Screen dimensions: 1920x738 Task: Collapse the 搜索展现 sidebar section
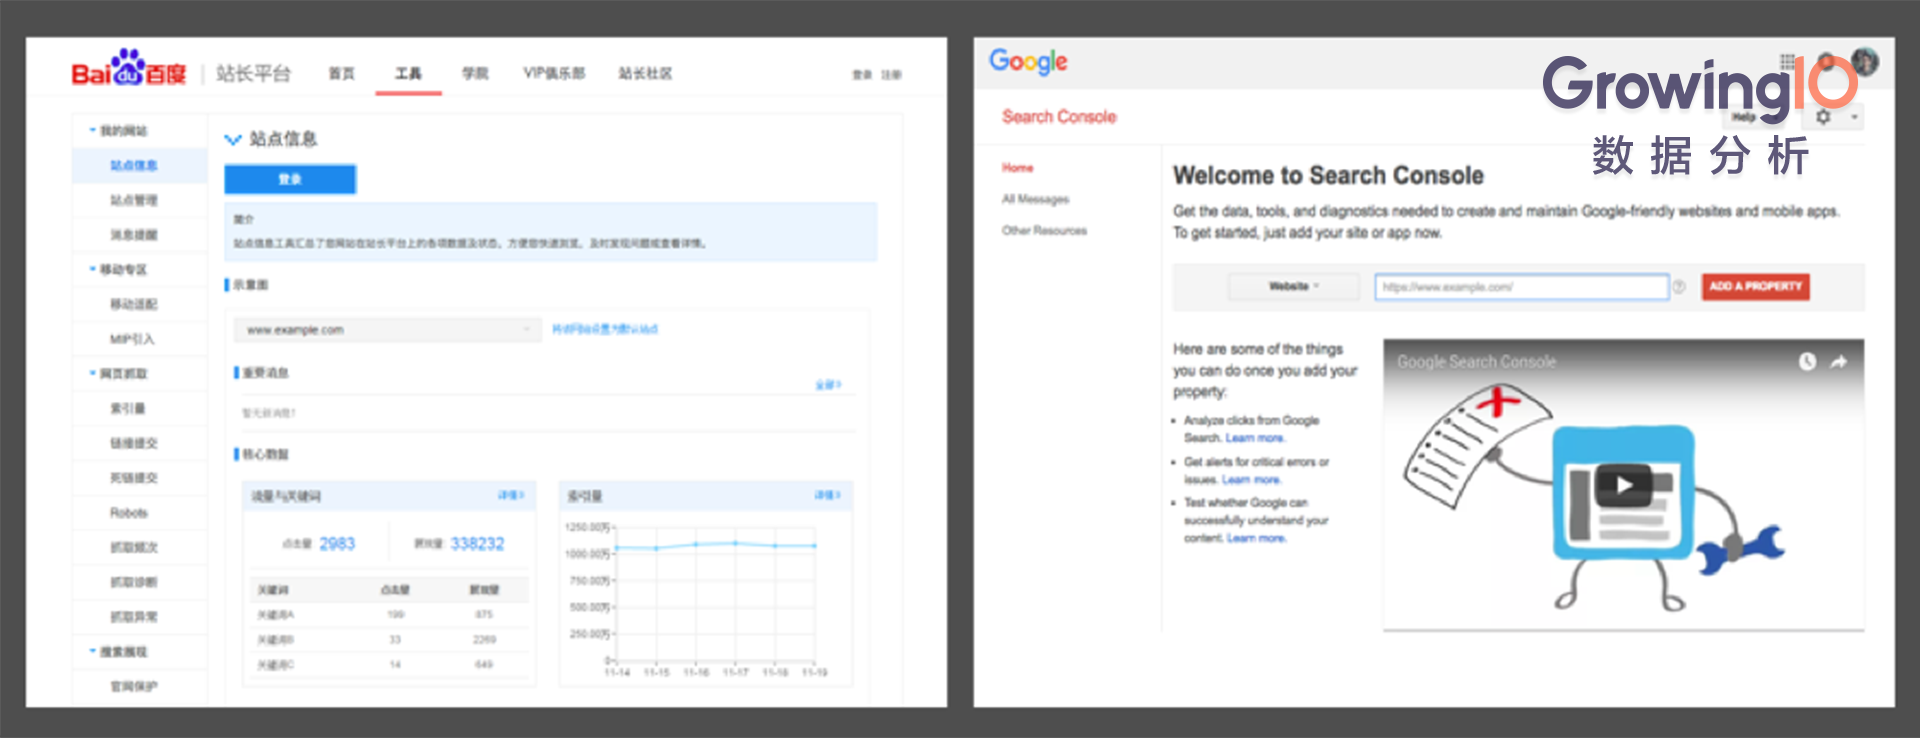[93, 651]
